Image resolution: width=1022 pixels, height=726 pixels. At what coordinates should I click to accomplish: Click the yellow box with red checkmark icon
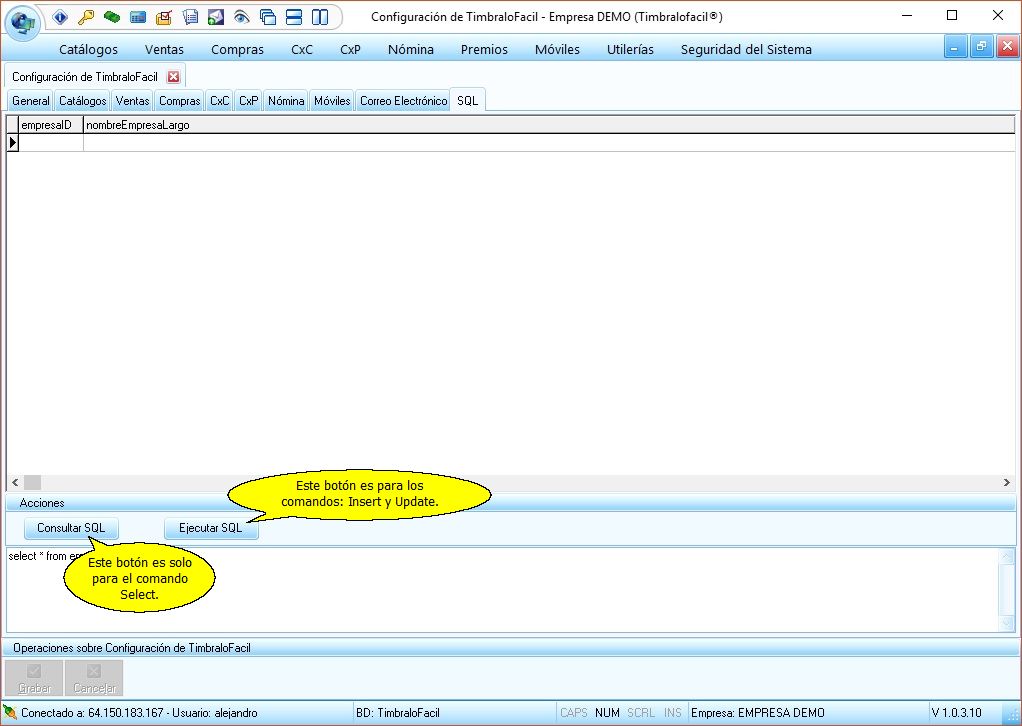pyautogui.click(x=164, y=18)
